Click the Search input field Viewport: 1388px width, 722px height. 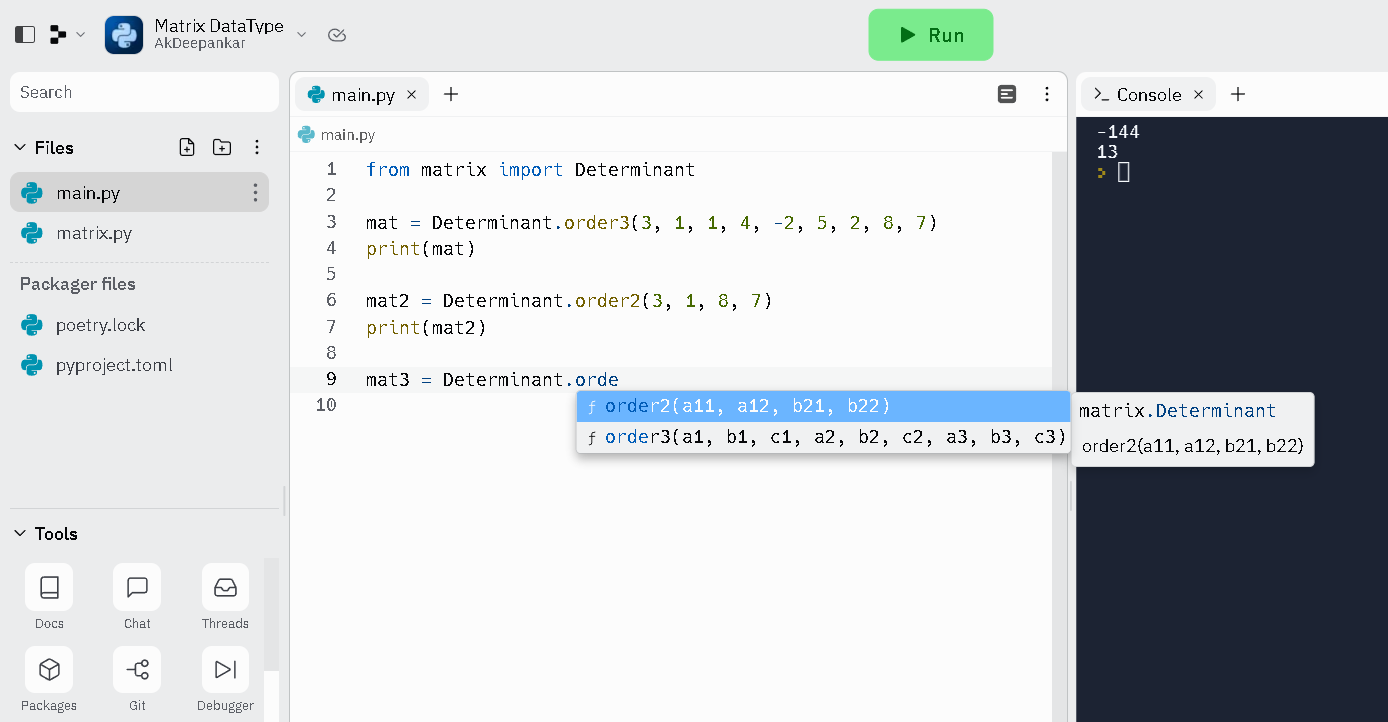144,92
